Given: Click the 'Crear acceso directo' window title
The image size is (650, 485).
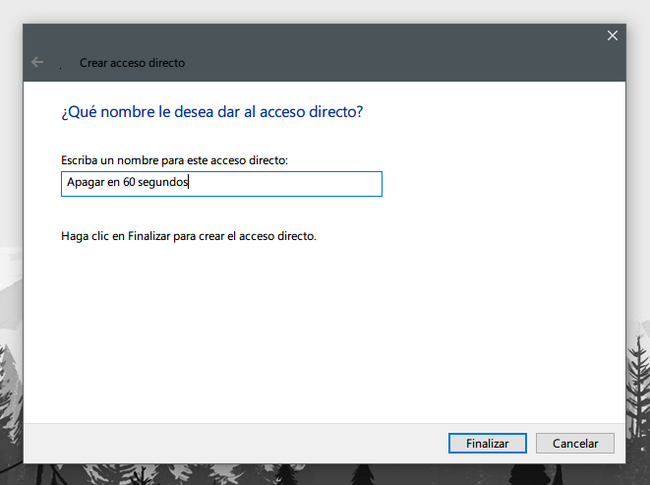Looking at the screenshot, I should [x=132, y=63].
